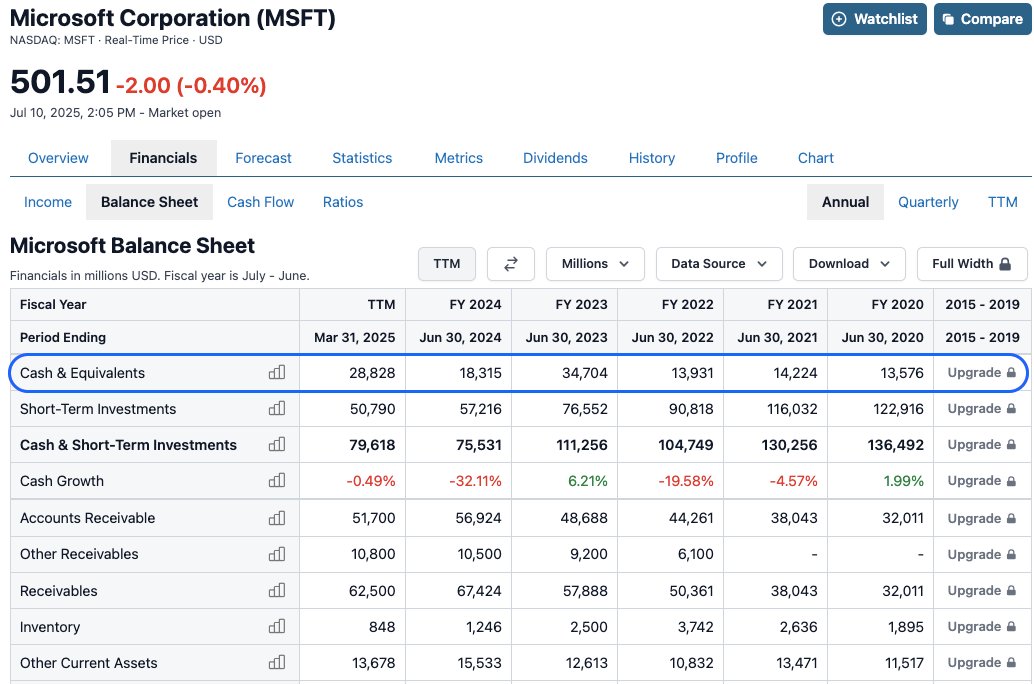The height and width of the screenshot is (684, 1034).
Task: Click the 501.51 stock price
Action: pos(60,82)
